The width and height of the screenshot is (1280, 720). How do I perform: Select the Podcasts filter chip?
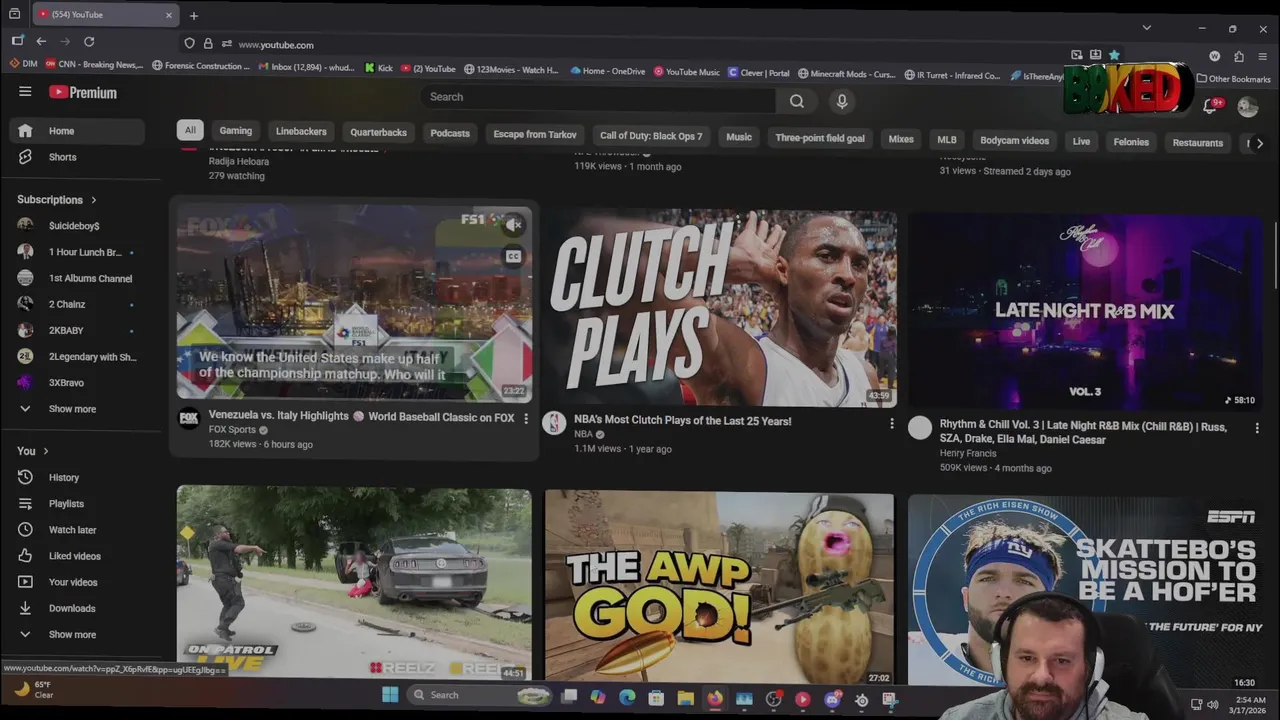click(450, 134)
